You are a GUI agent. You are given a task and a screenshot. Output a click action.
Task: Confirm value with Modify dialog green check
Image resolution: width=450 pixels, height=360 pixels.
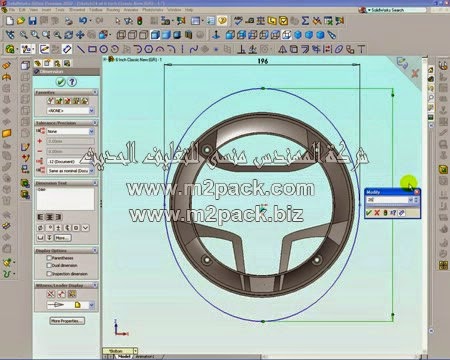click(x=369, y=213)
